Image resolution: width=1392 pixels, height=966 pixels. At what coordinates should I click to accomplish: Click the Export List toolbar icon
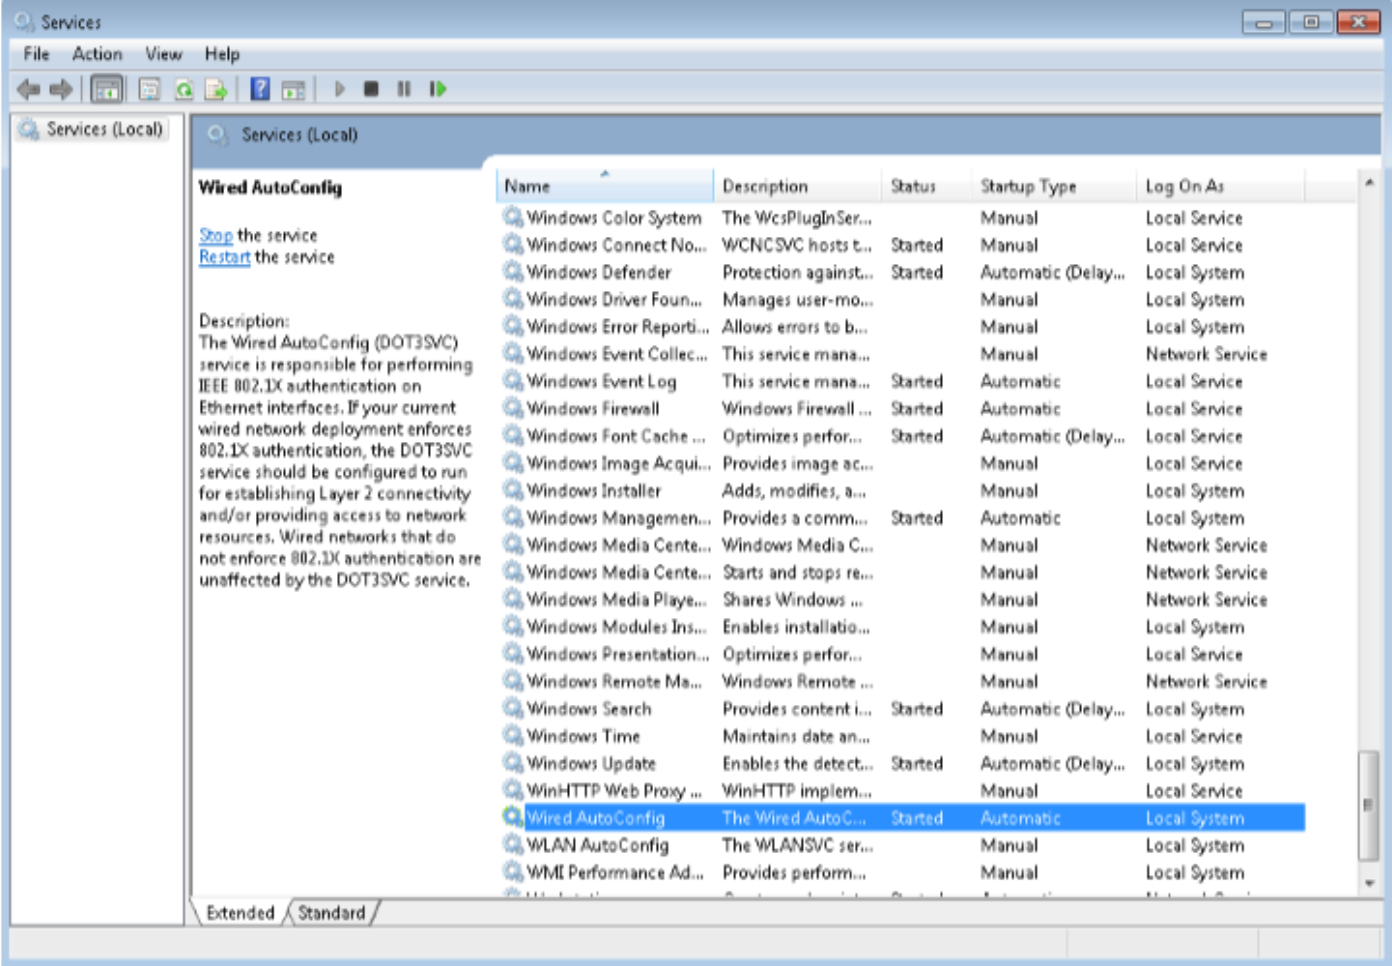coord(216,90)
